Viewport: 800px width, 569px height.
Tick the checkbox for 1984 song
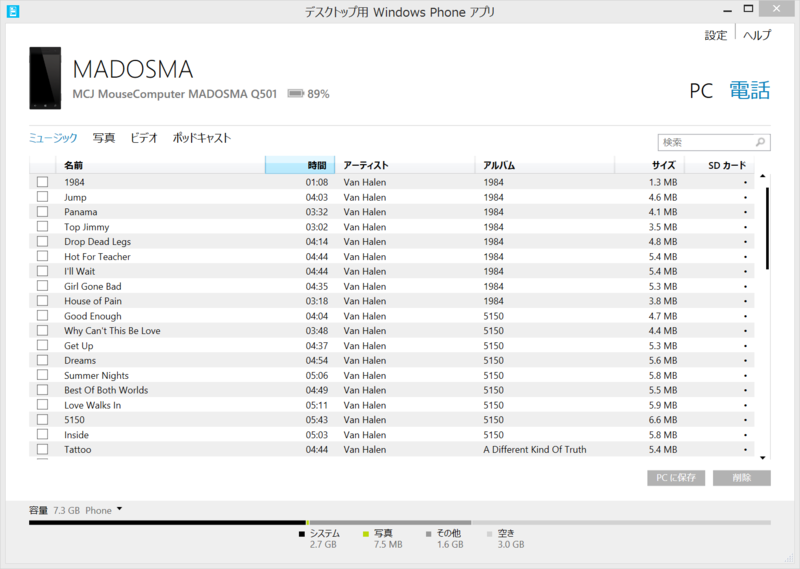tap(42, 182)
